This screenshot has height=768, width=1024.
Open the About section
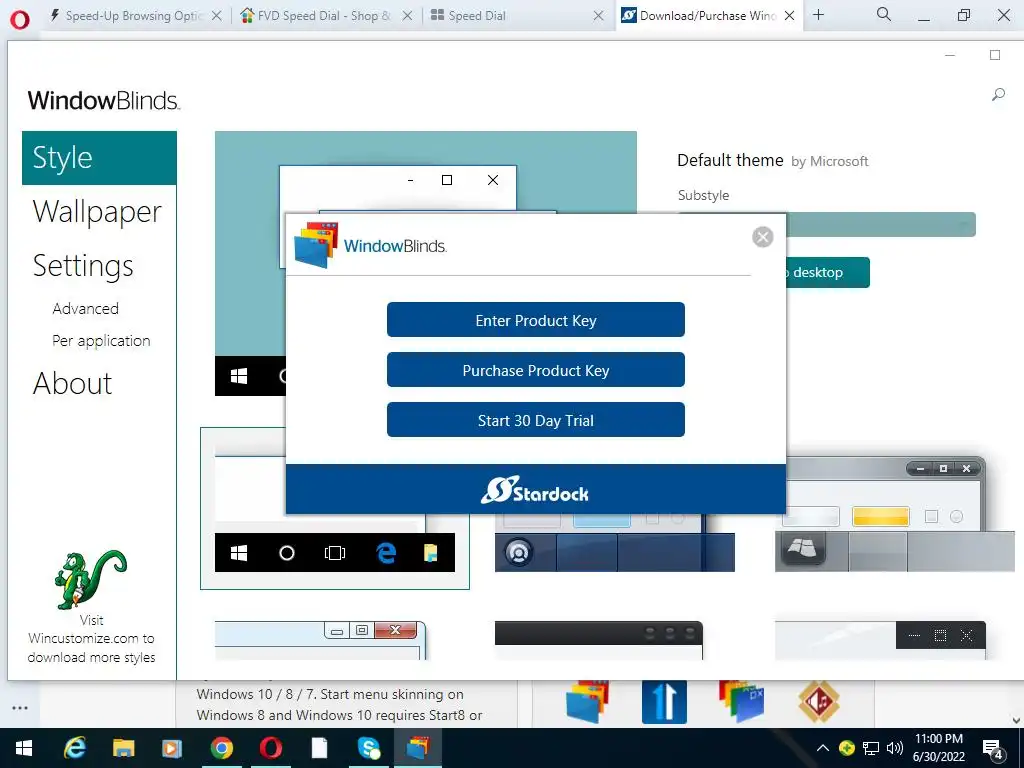pos(72,383)
